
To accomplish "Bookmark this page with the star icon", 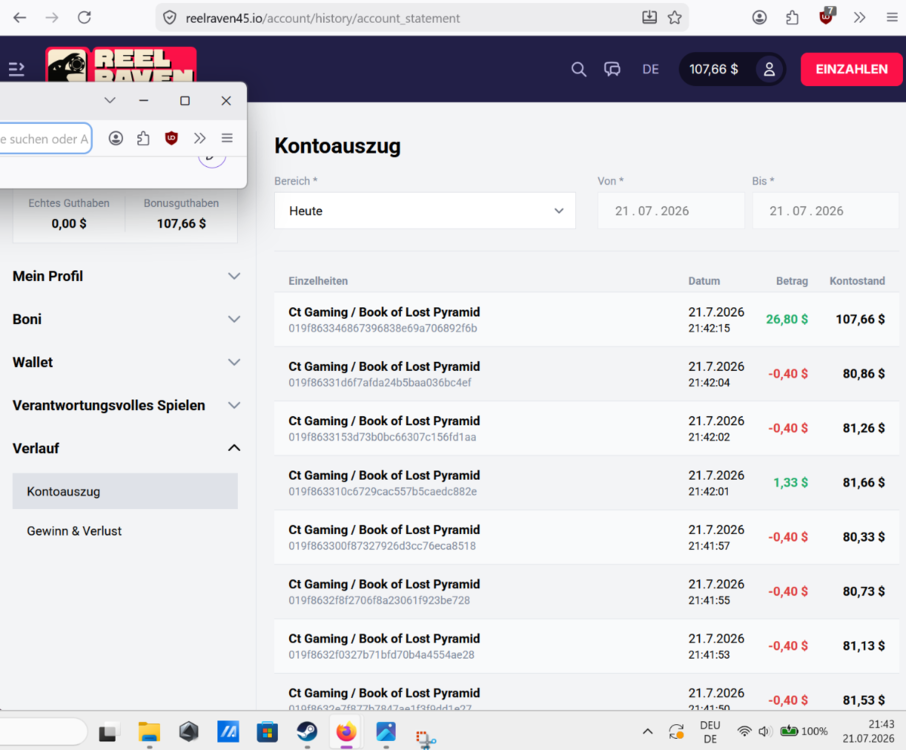I will [x=674, y=18].
